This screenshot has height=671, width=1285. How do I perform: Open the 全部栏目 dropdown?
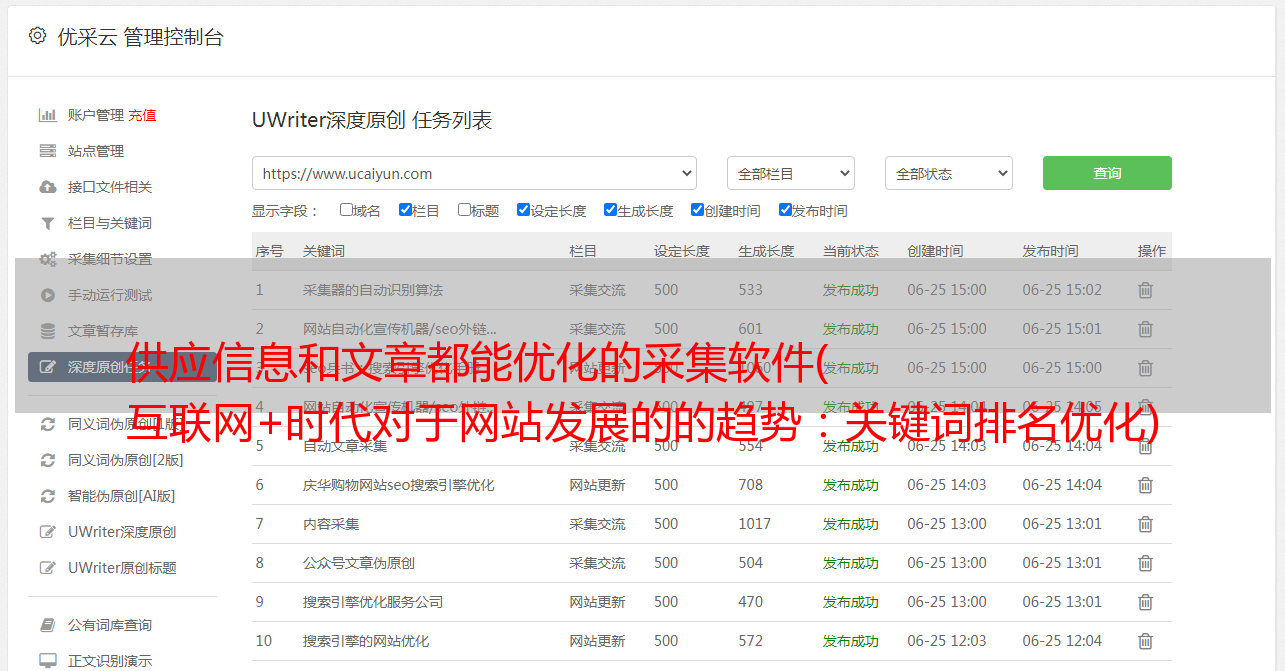pos(791,173)
